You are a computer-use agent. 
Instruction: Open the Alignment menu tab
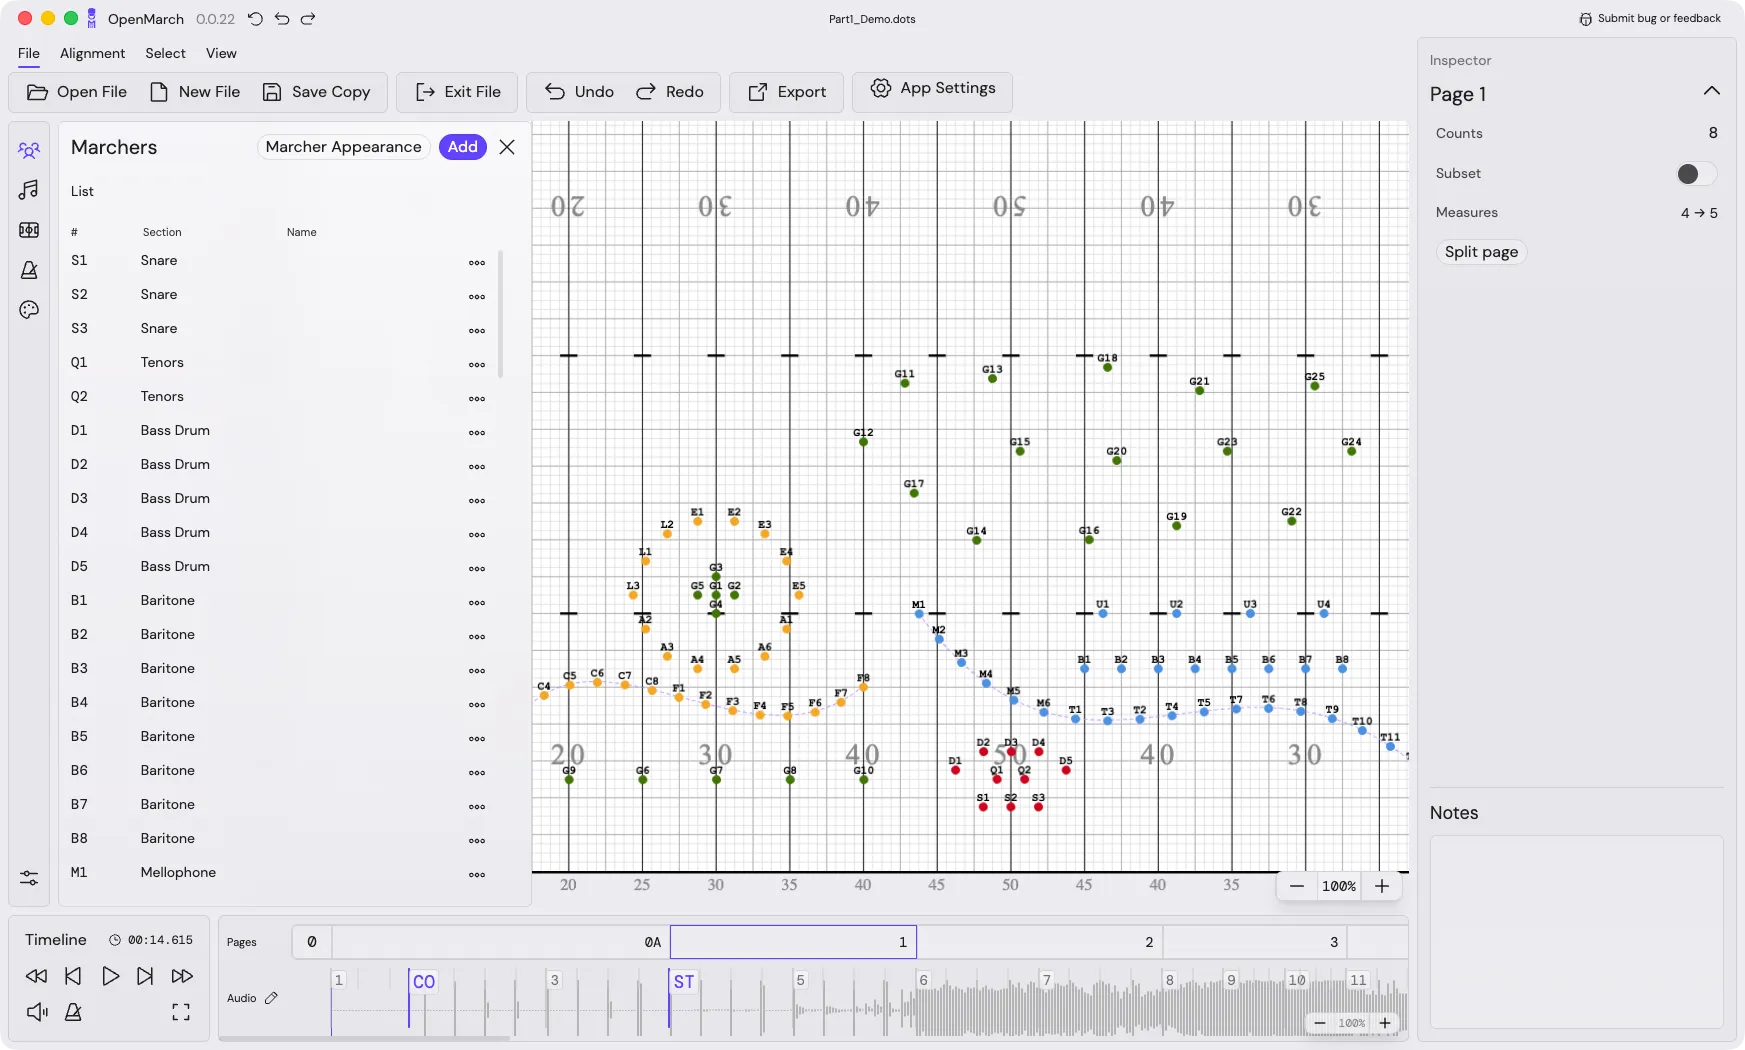click(92, 53)
